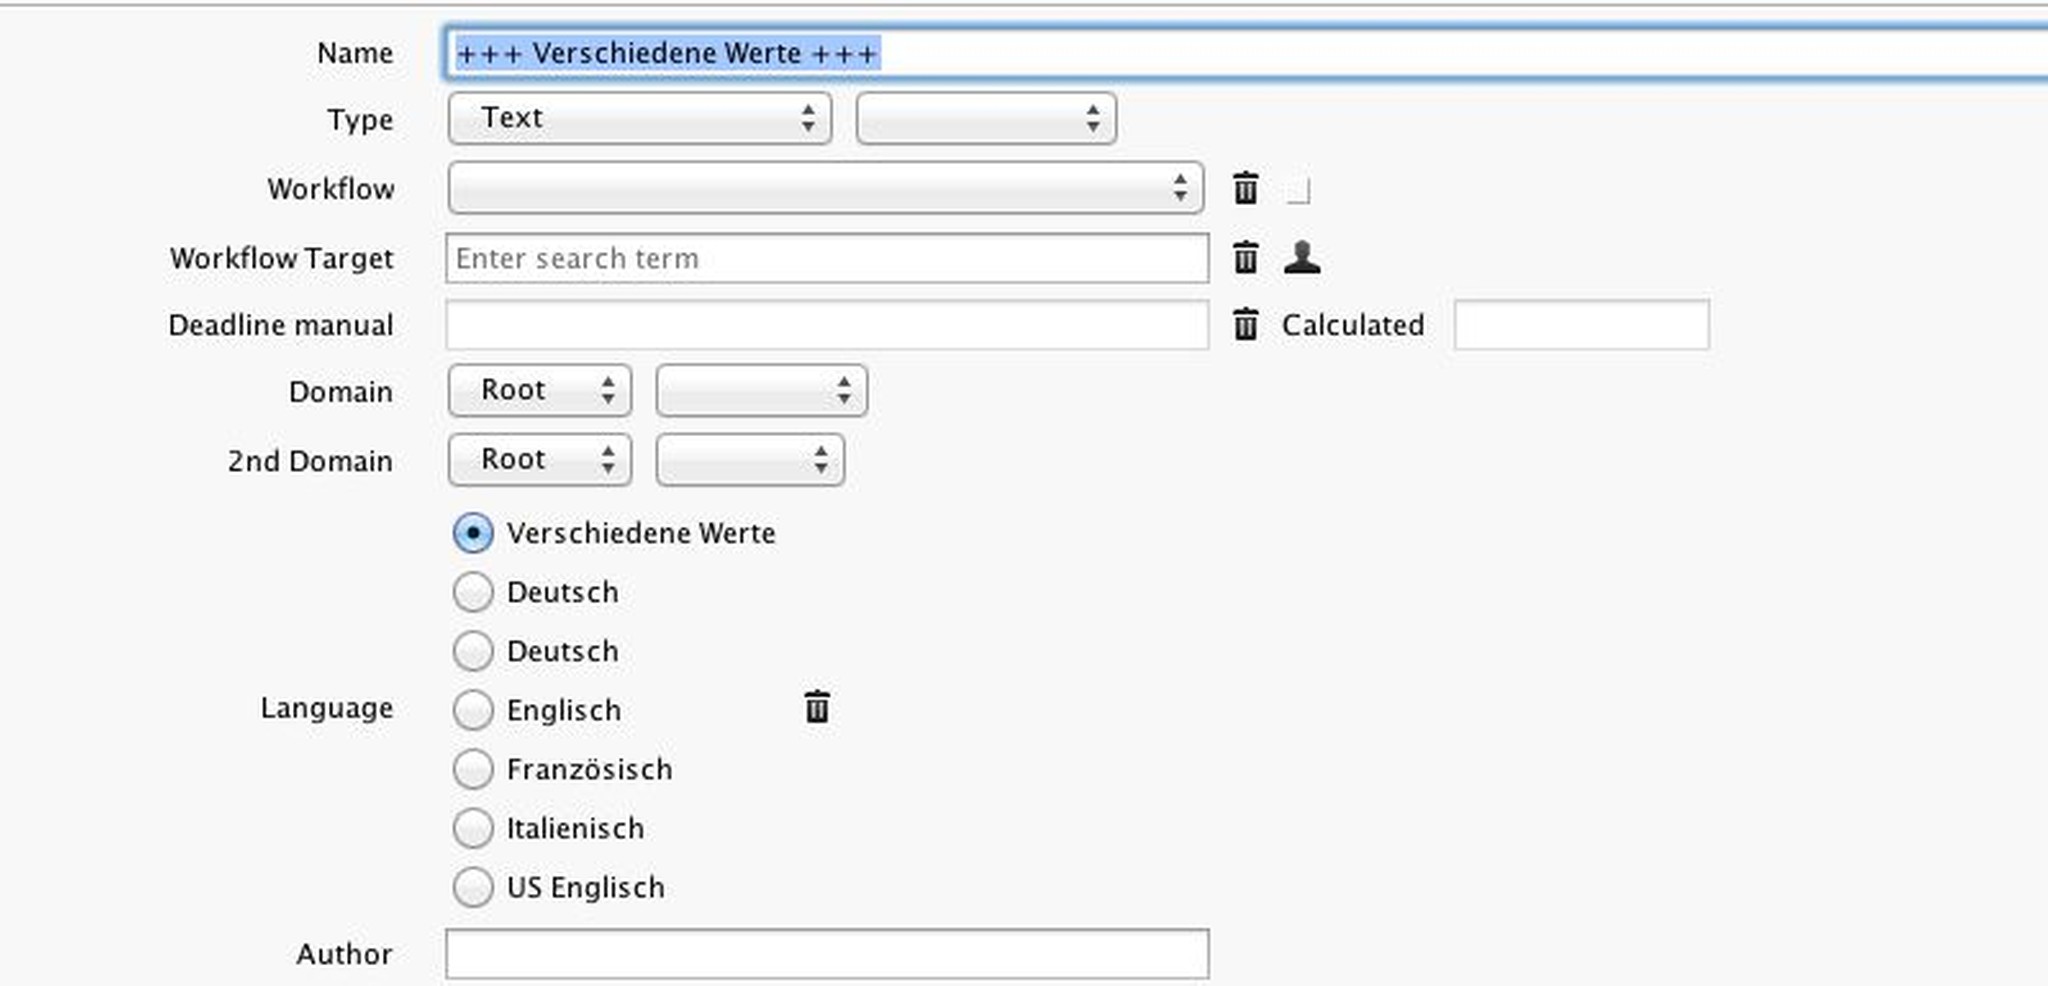Select the Italienisch radio button
The image size is (2048, 986).
pyautogui.click(x=473, y=828)
